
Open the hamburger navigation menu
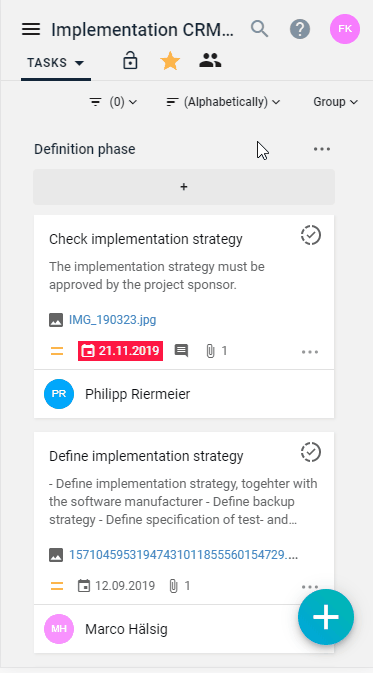(31, 29)
